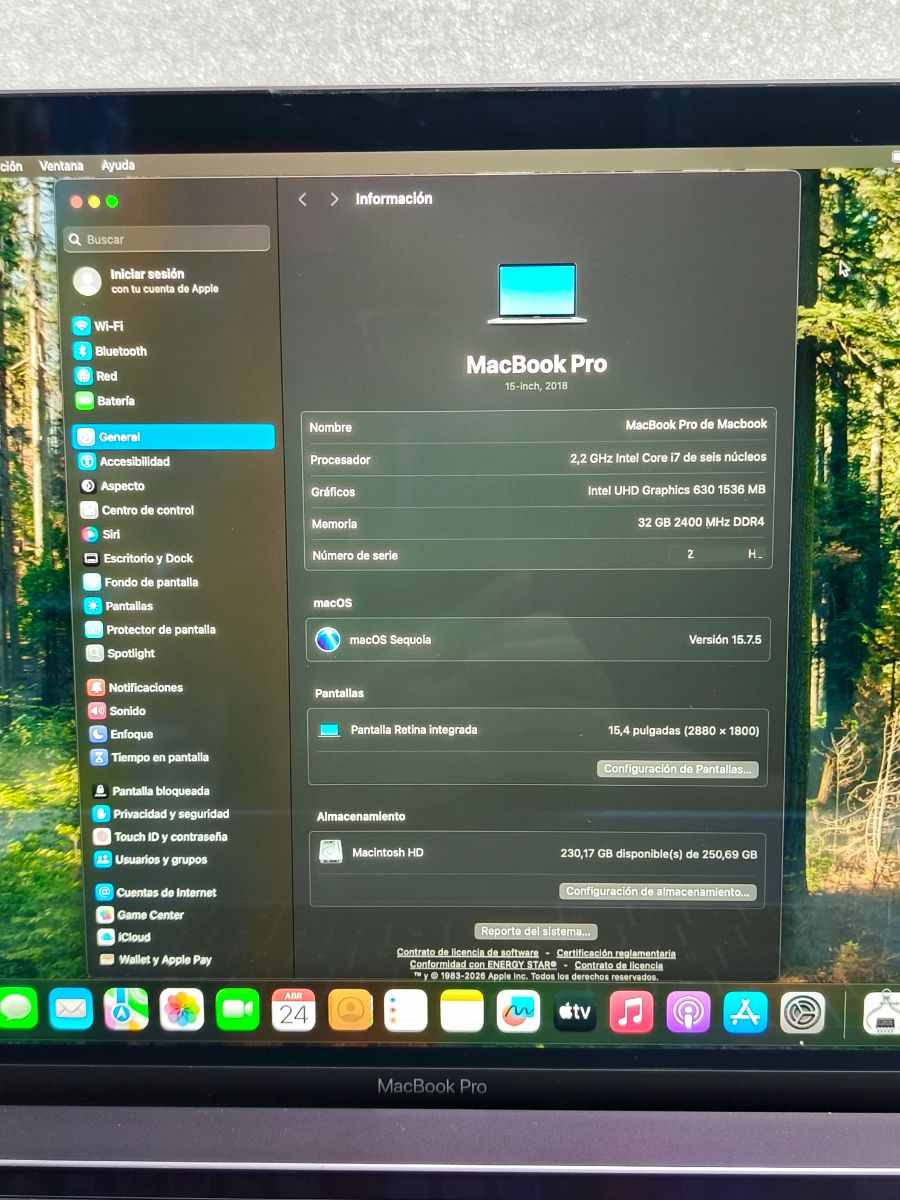Click Reporte del sistema button

click(536, 931)
